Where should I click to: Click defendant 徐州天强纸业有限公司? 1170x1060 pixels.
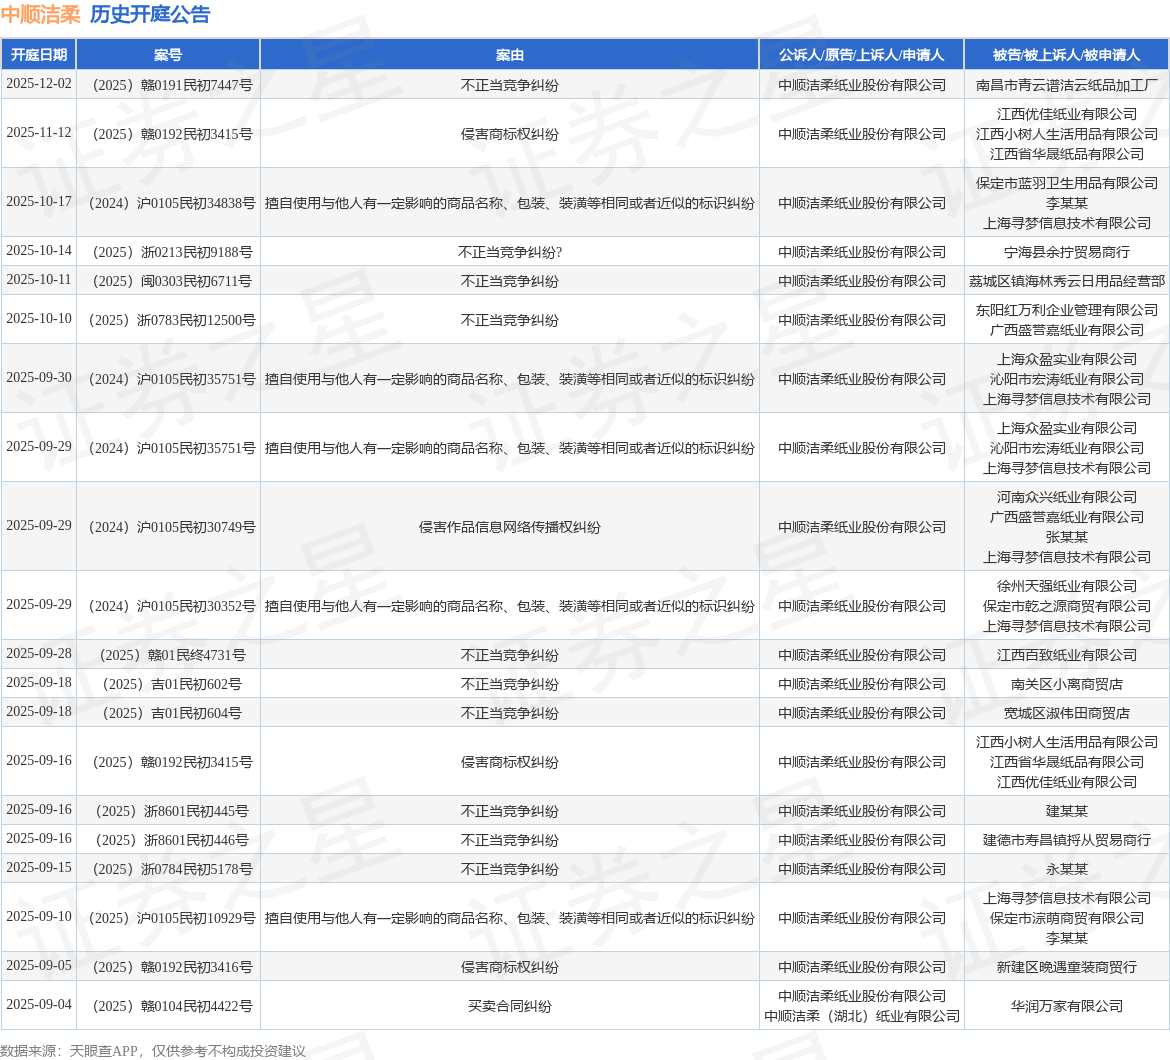pos(1066,586)
